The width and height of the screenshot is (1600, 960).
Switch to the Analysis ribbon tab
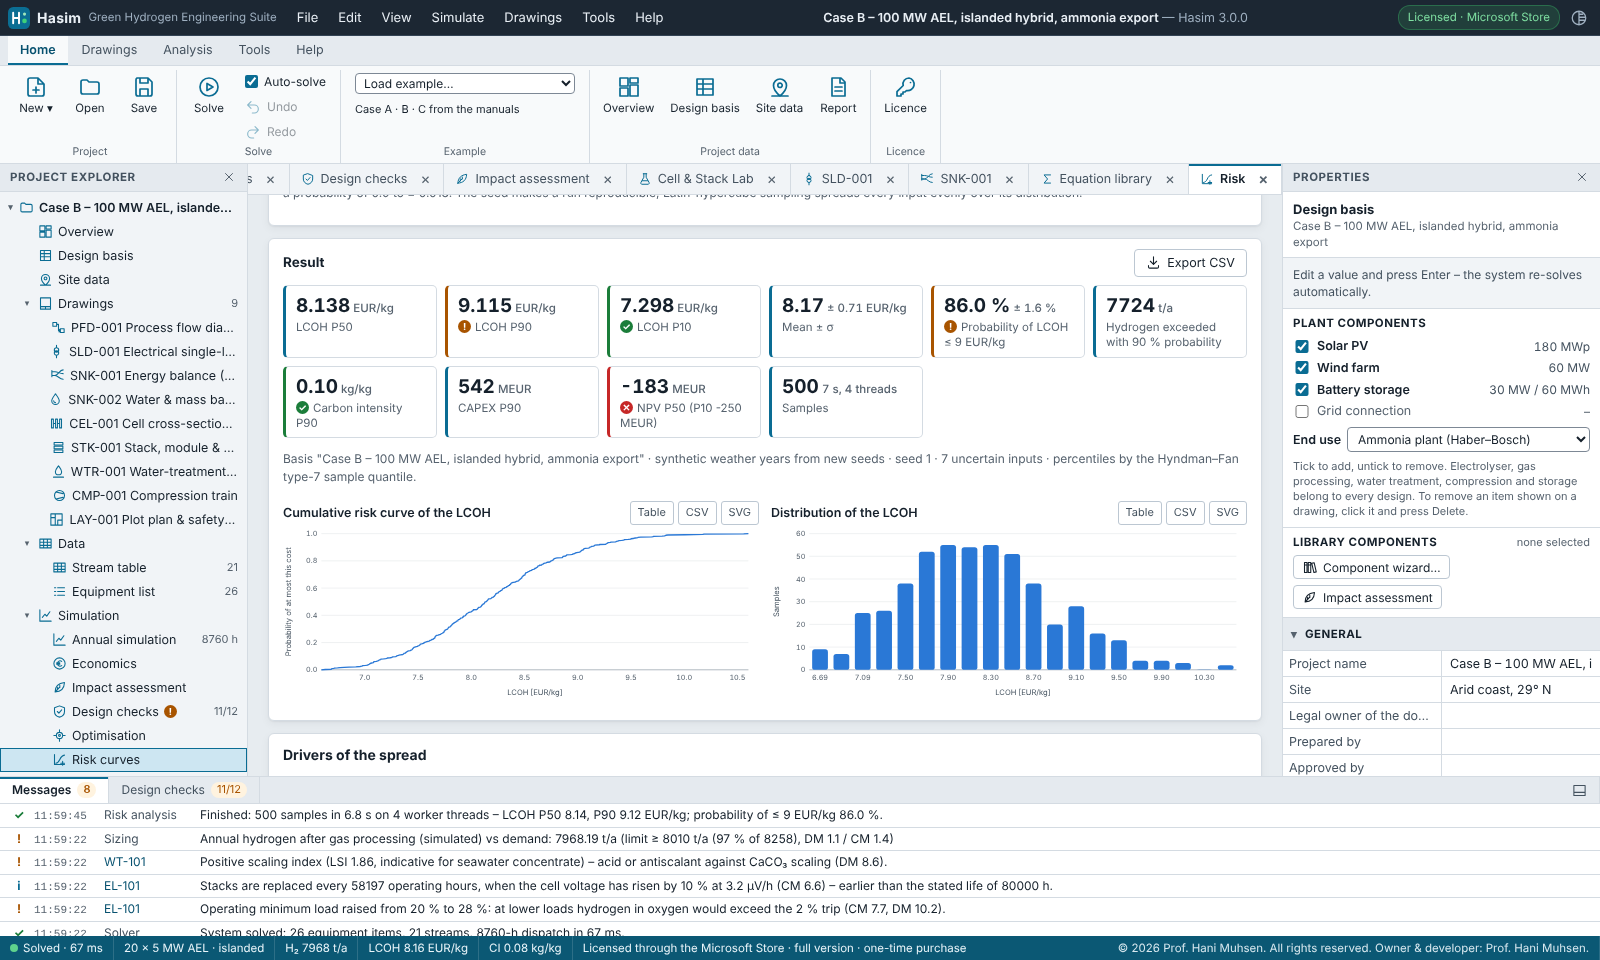[188, 50]
